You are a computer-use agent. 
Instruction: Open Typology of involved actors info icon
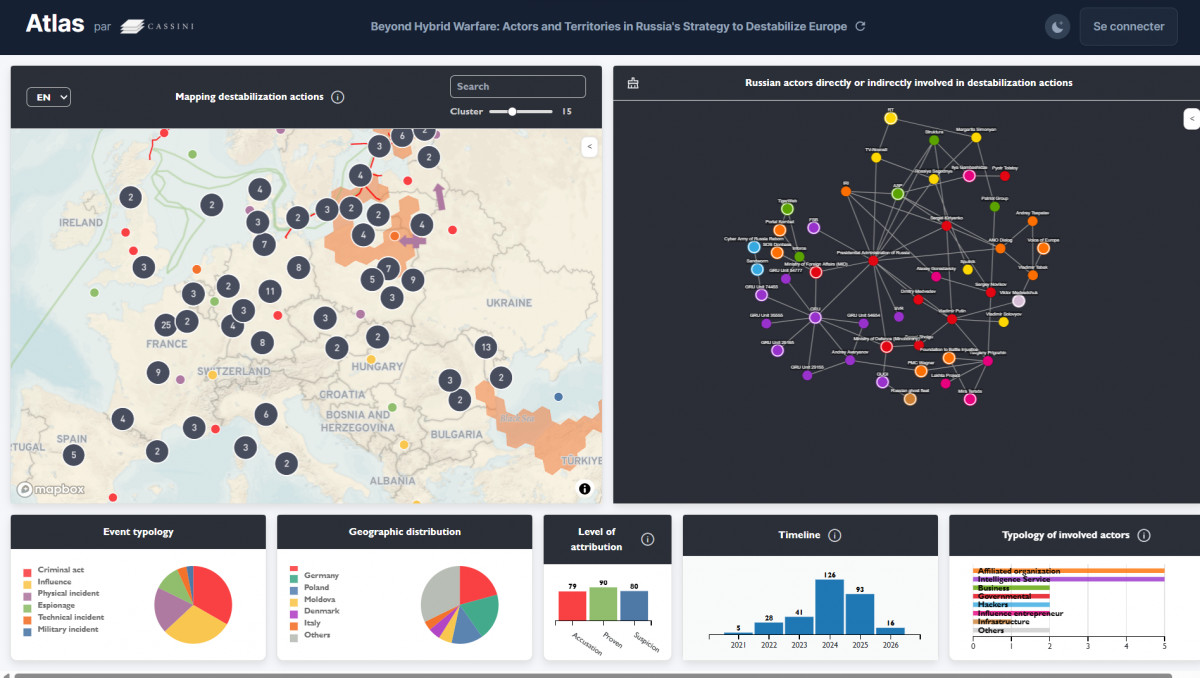click(x=1144, y=535)
